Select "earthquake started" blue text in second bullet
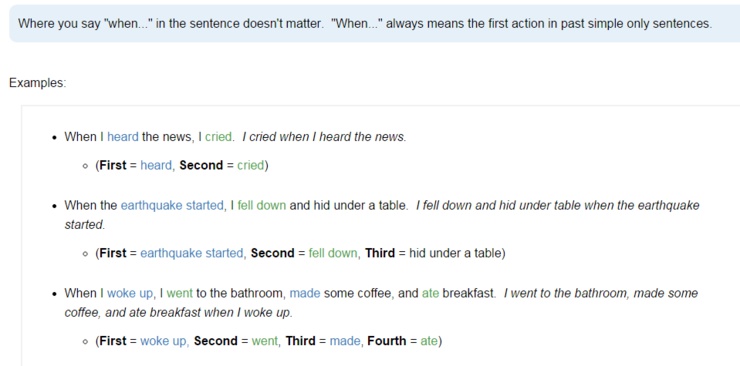This screenshot has width=740, height=366. (172, 206)
